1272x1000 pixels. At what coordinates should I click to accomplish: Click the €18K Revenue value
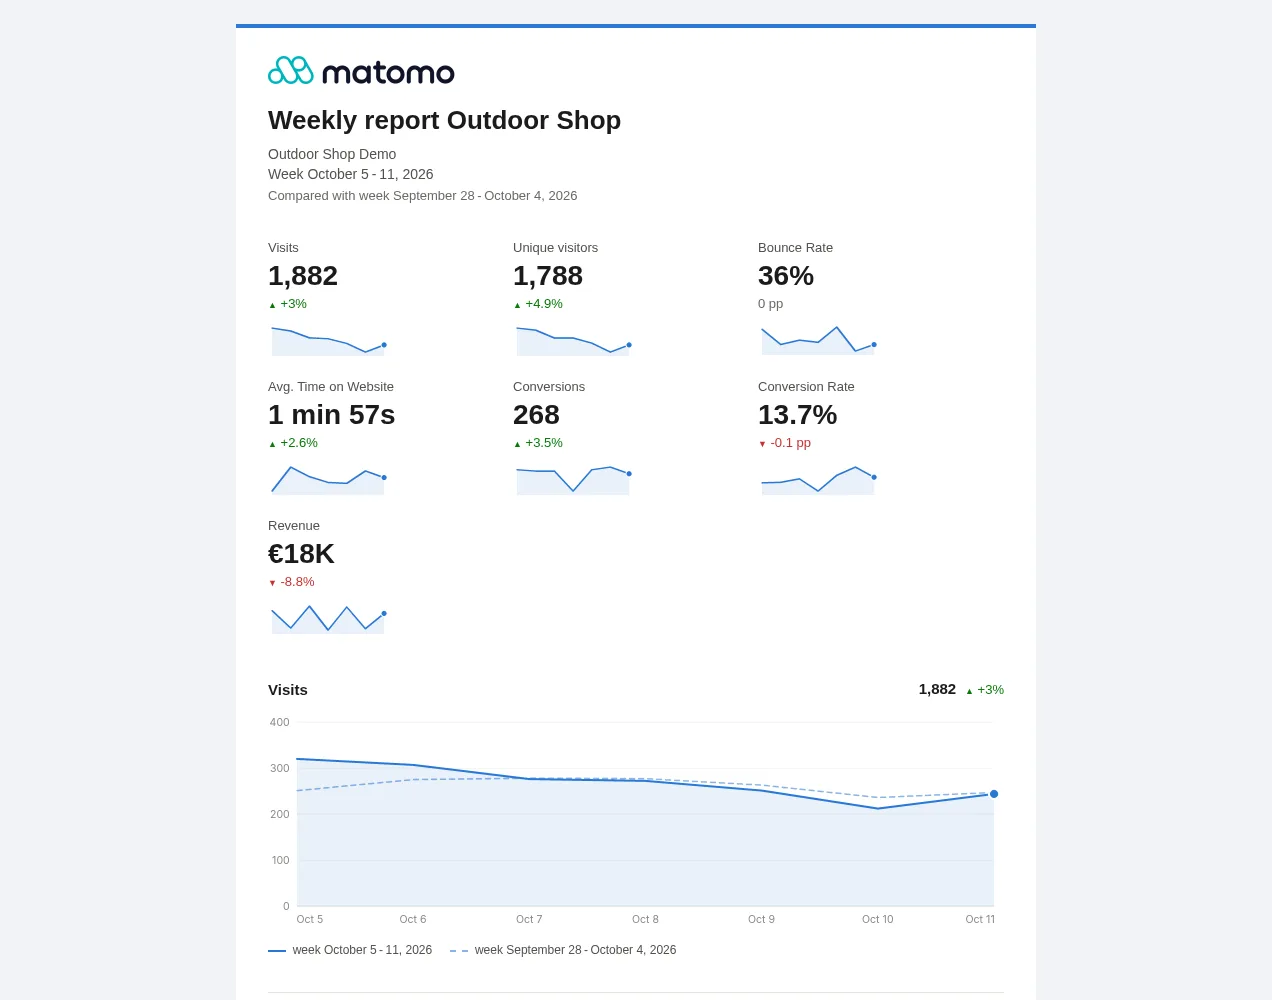click(301, 554)
